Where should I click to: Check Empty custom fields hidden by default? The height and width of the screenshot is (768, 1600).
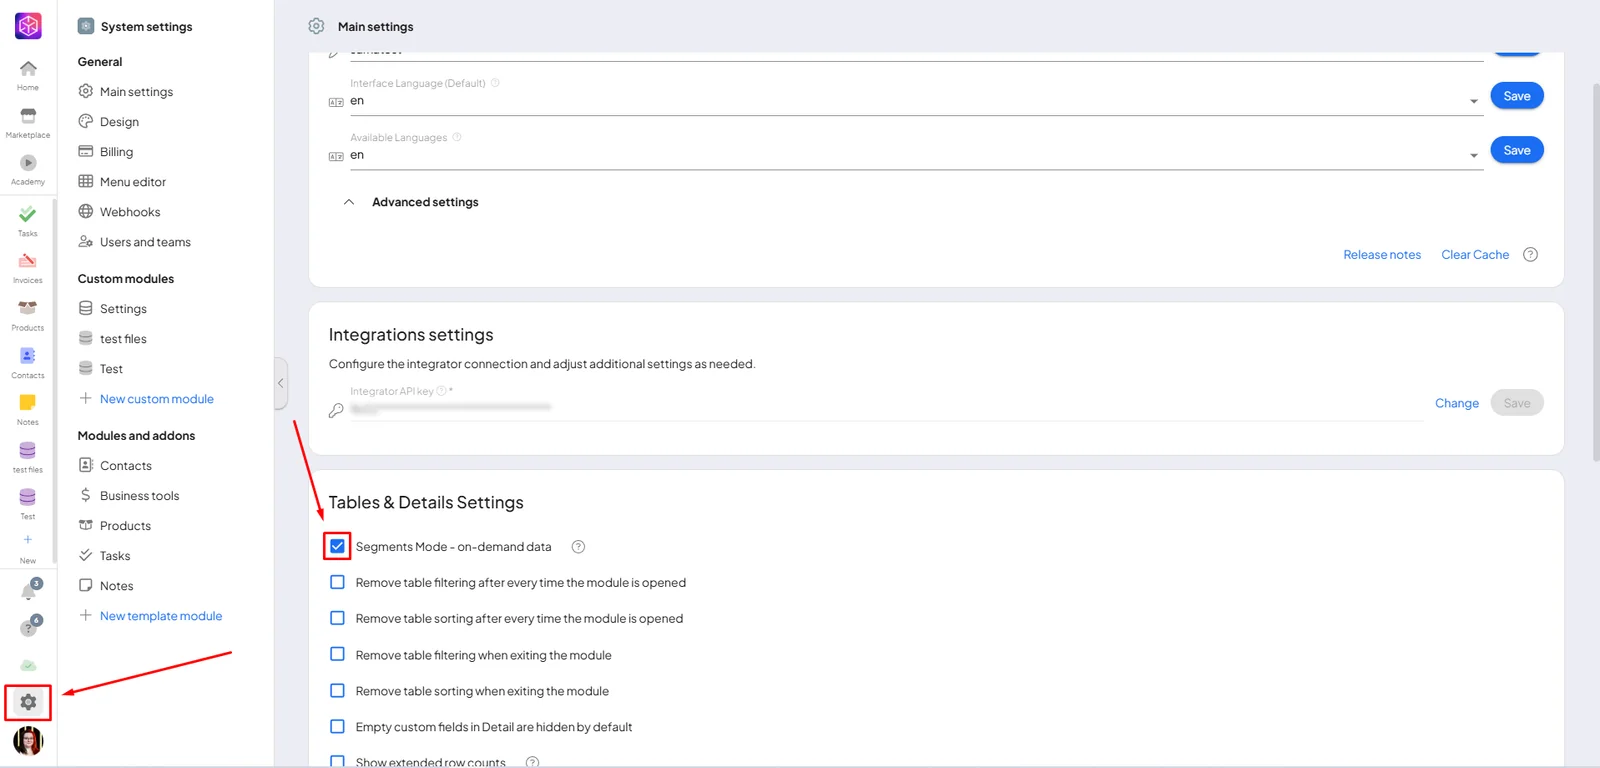(x=337, y=726)
